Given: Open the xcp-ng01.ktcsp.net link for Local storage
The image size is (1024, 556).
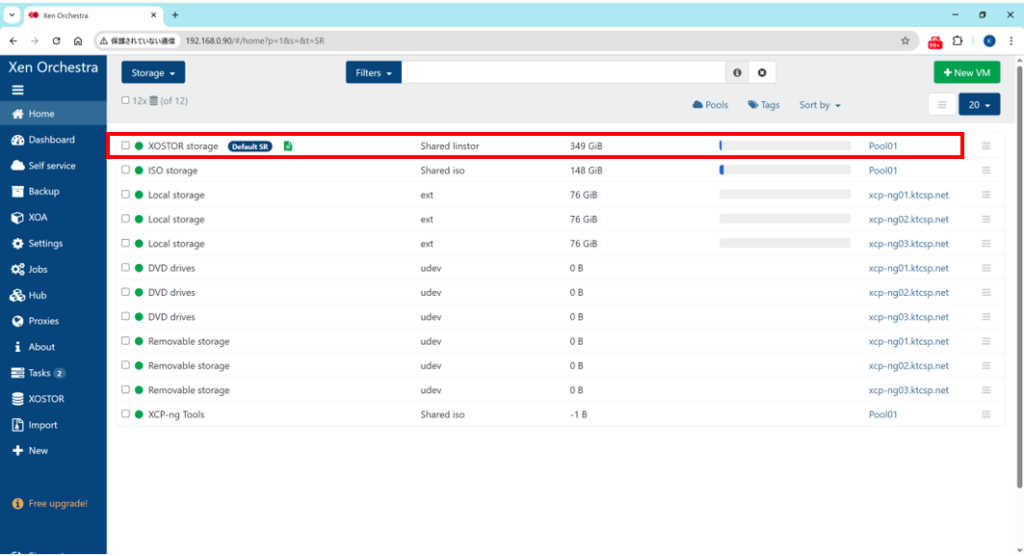Looking at the screenshot, I should [908, 195].
